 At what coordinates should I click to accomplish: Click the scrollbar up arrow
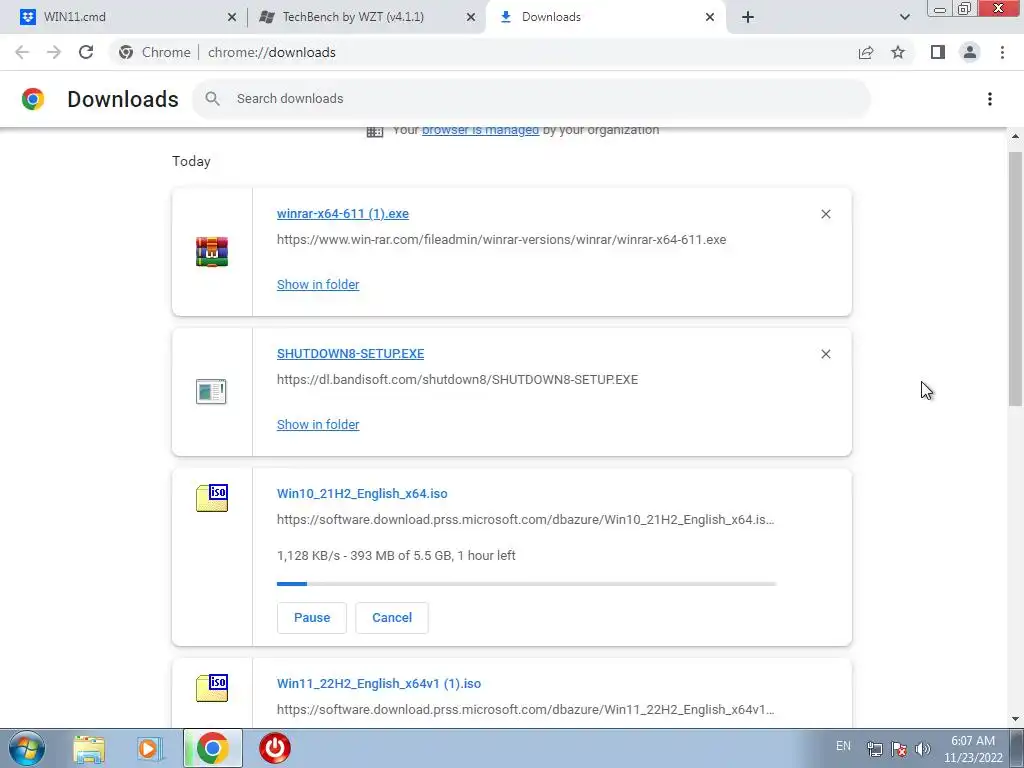tap(1015, 136)
